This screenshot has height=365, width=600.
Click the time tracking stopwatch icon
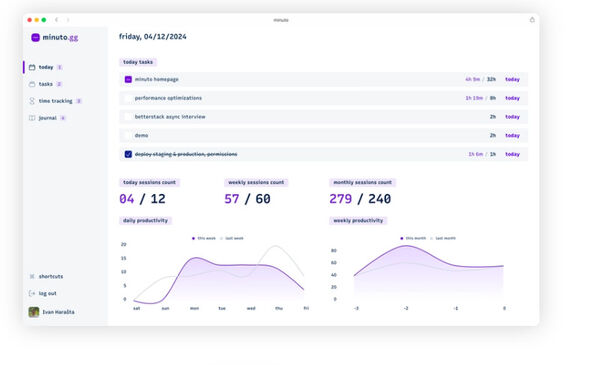[x=32, y=101]
